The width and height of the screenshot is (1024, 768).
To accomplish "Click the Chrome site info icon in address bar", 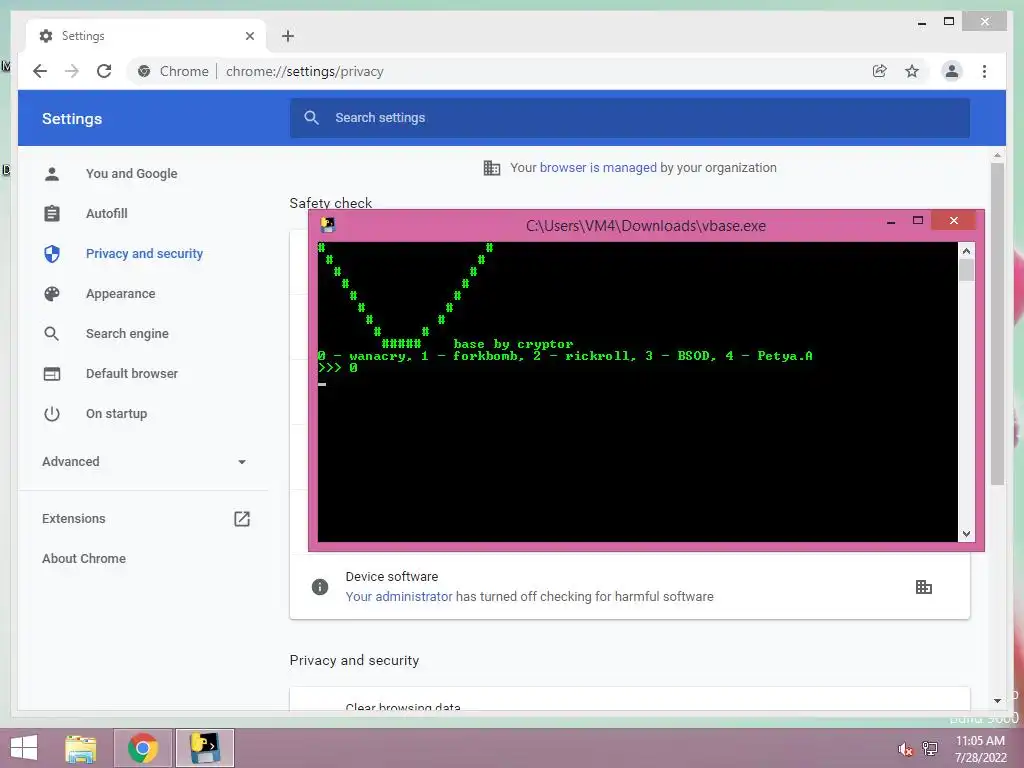I will (x=144, y=71).
